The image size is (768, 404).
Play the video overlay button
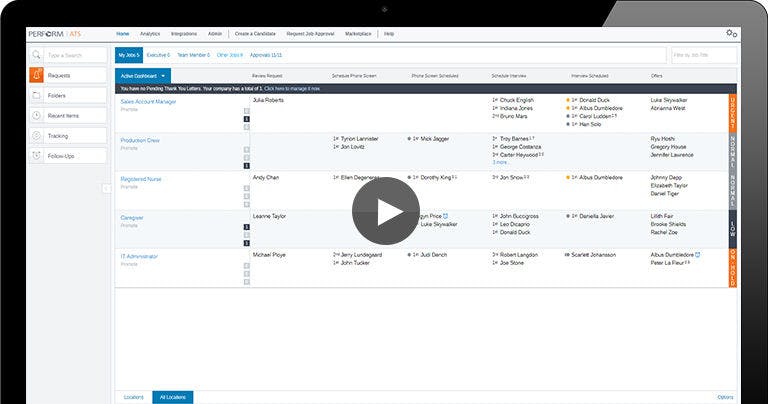[x=385, y=211]
